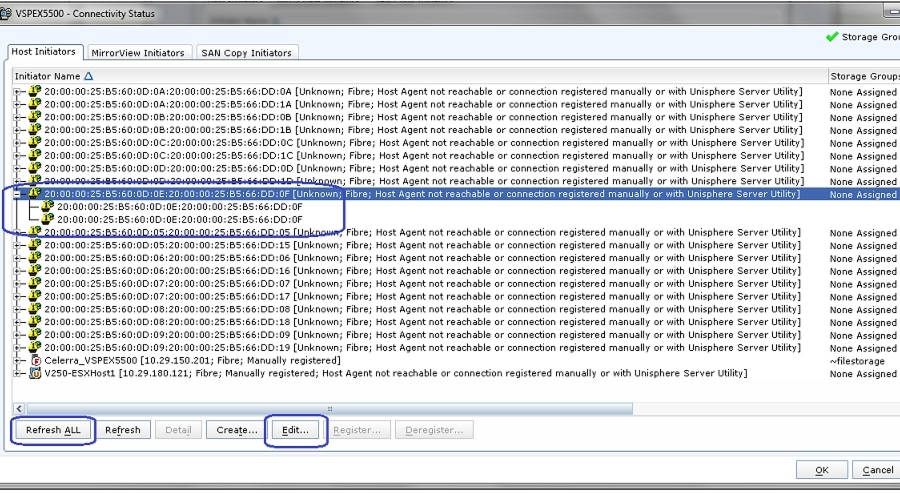Expand the Celerra_VSPEX5500 host node
The width and height of the screenshot is (900, 494).
(x=18, y=361)
